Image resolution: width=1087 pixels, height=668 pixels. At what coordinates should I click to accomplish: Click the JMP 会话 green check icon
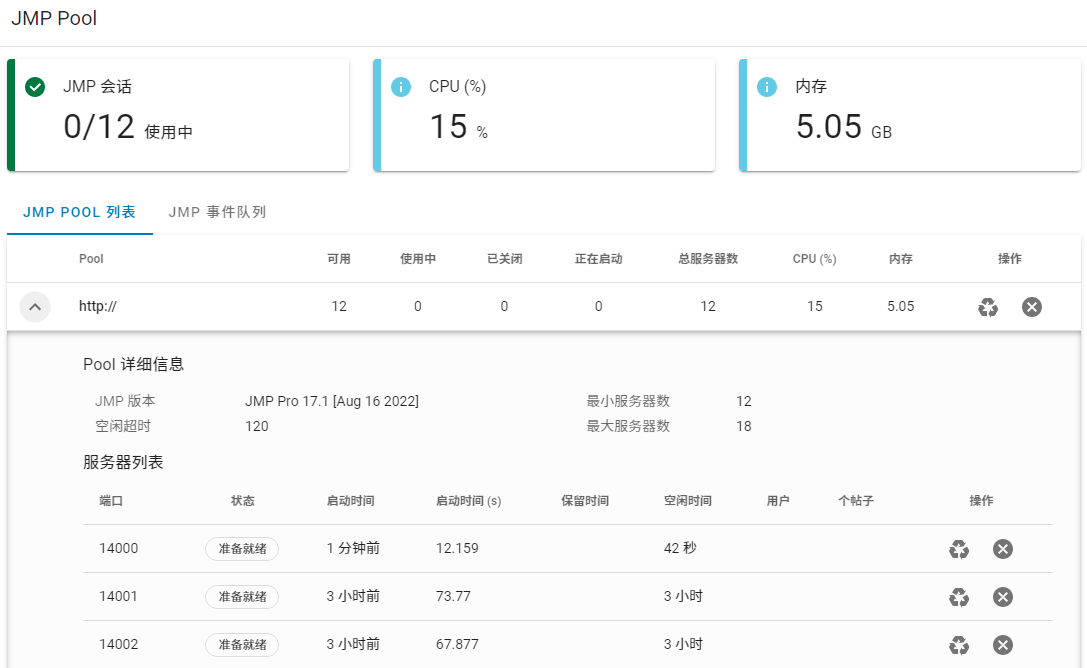[x=35, y=87]
